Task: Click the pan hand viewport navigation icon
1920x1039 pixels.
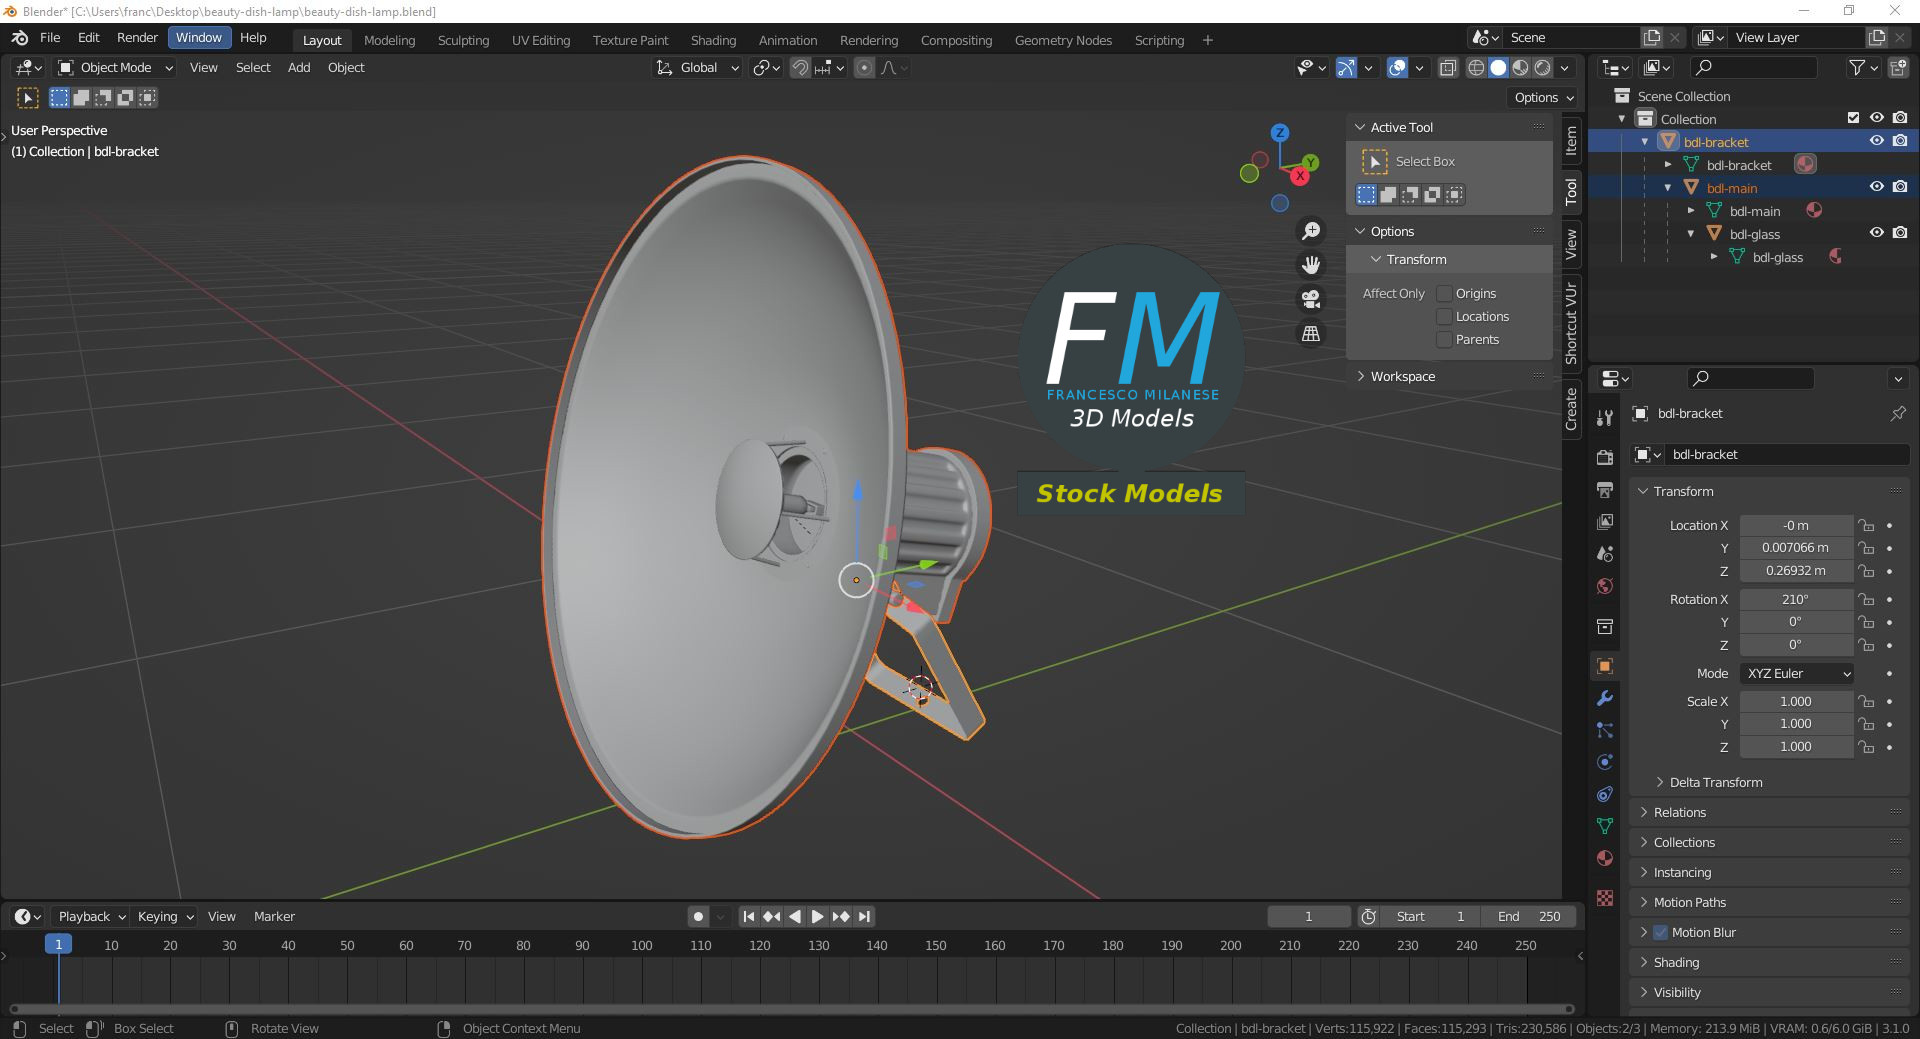Action: pos(1311,265)
